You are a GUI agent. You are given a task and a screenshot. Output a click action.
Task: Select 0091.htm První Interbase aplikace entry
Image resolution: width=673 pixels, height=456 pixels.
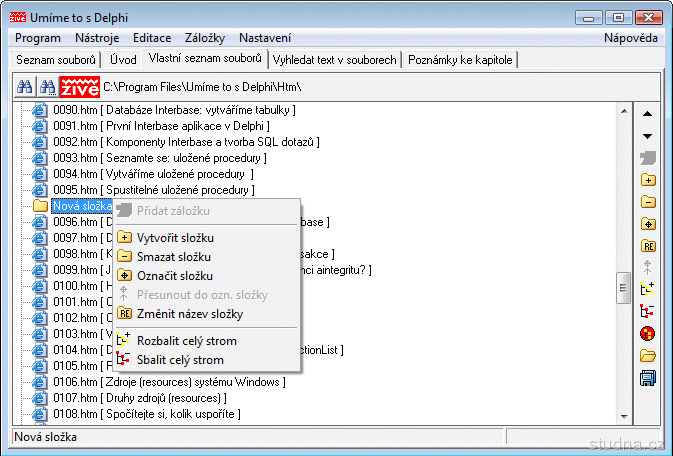point(161,126)
